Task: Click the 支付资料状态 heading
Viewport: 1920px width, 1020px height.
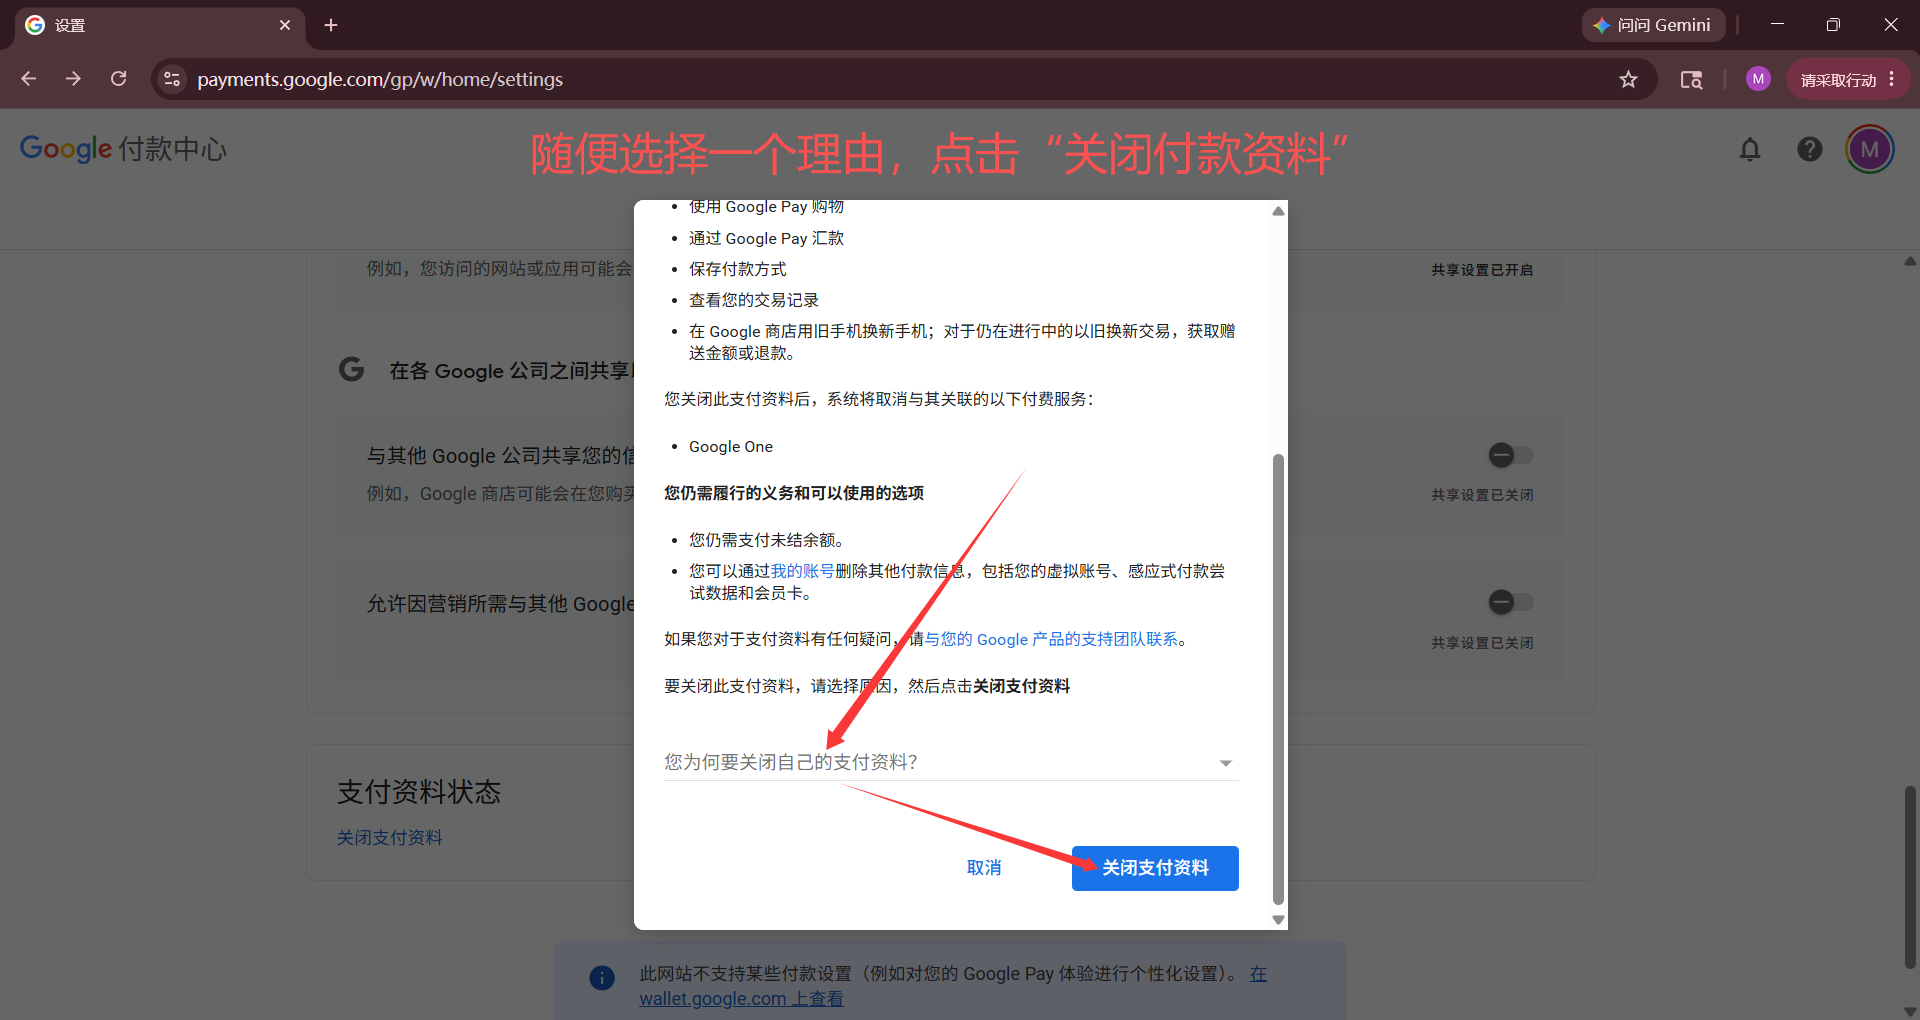Action: (419, 792)
